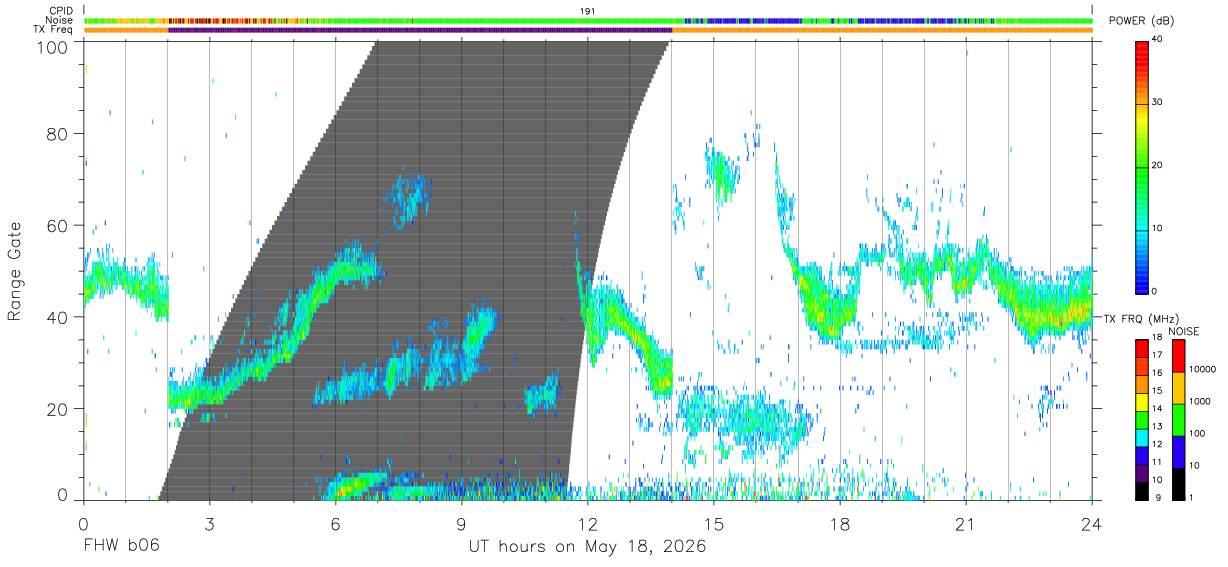Click range gate tick label 40
Screen dimensions: 1228x567
click(59, 317)
